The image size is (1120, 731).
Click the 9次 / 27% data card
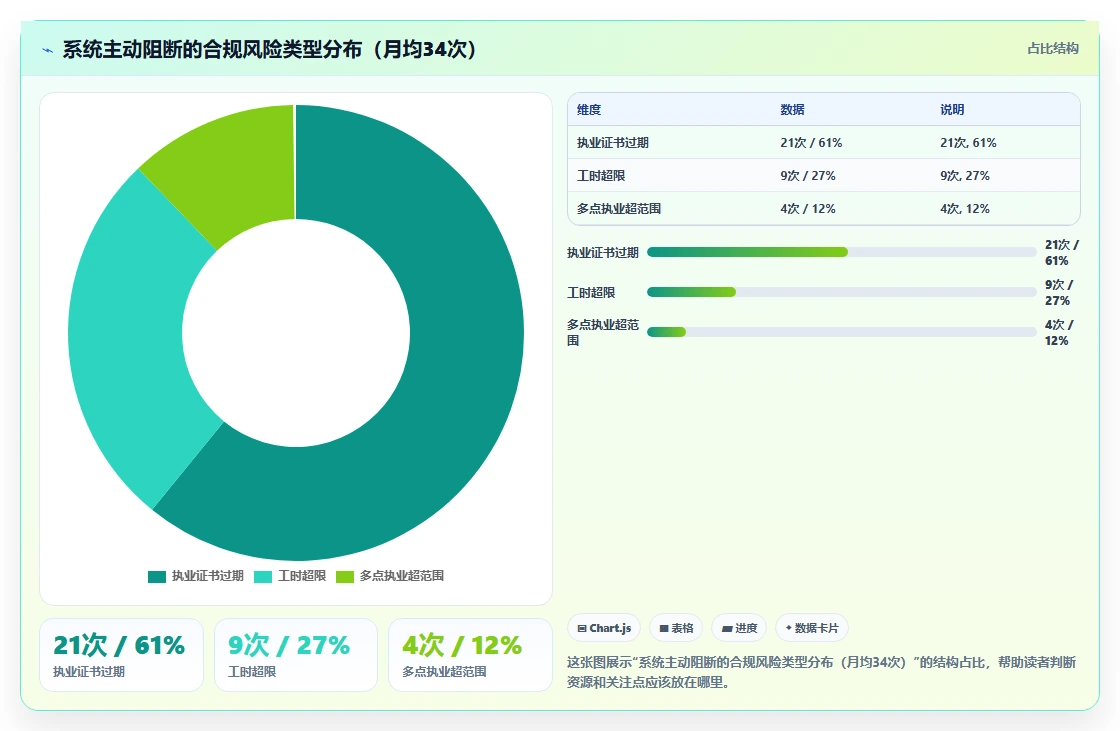click(x=296, y=655)
